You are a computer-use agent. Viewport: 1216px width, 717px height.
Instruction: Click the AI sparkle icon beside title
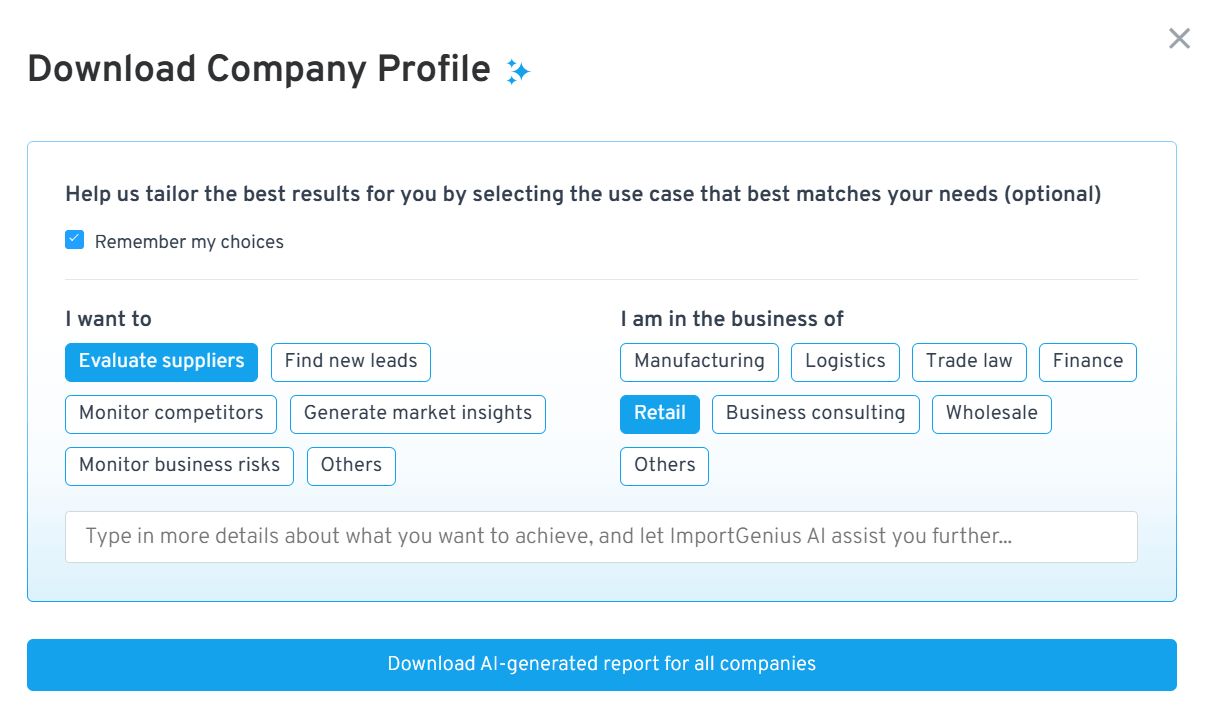(x=517, y=71)
